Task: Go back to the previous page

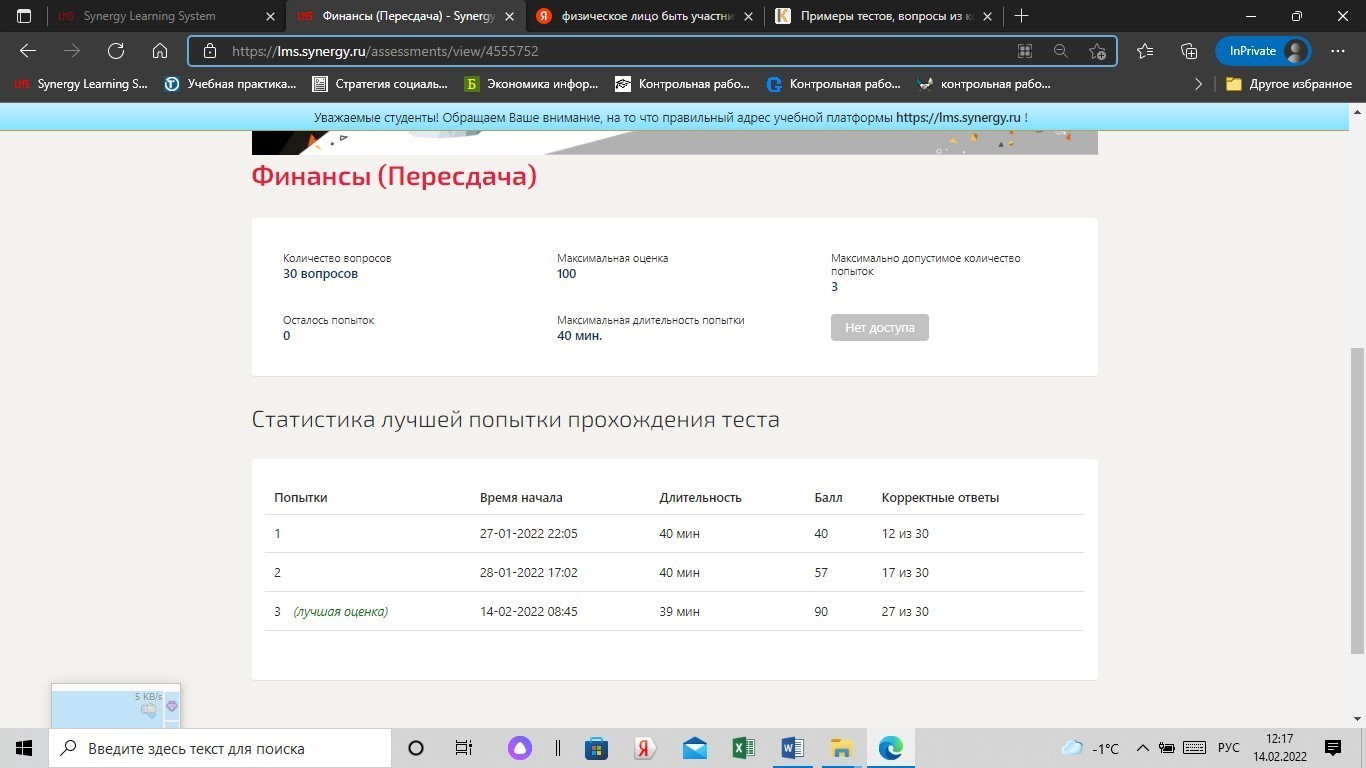Action: (x=28, y=51)
